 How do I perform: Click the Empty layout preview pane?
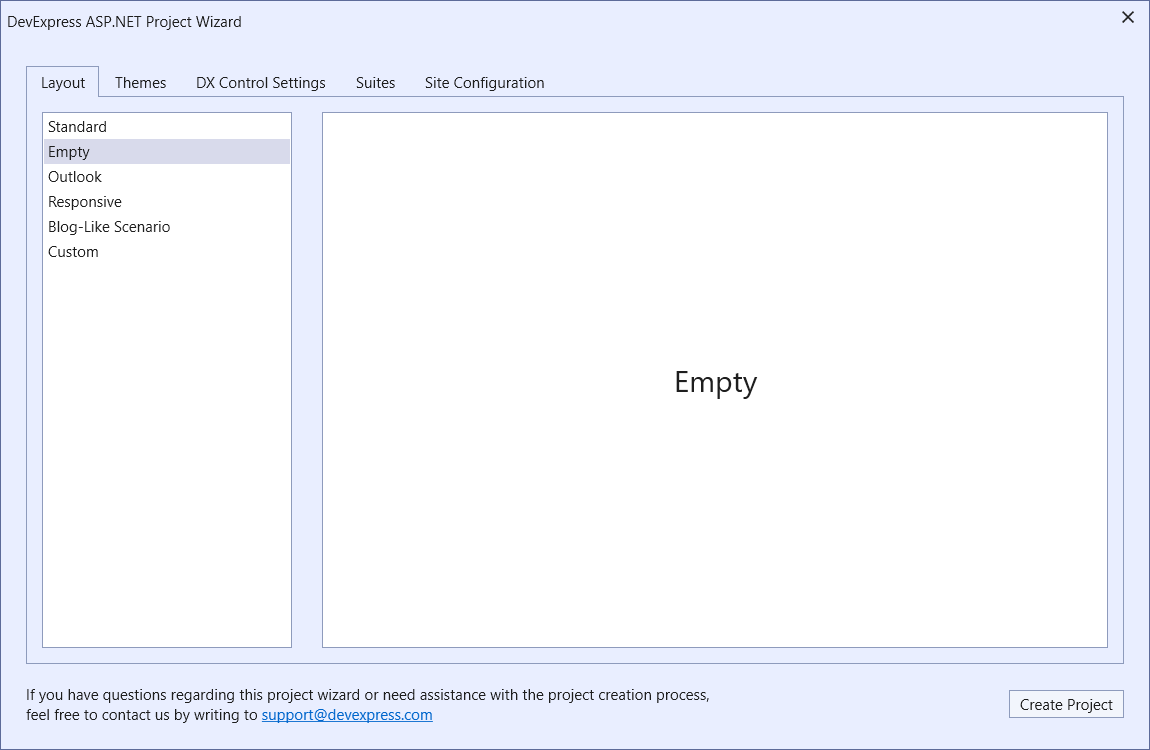tap(714, 380)
